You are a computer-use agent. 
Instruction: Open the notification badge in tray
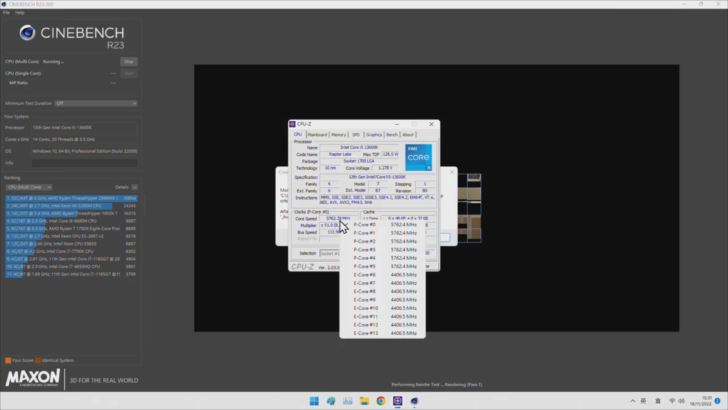(x=717, y=401)
